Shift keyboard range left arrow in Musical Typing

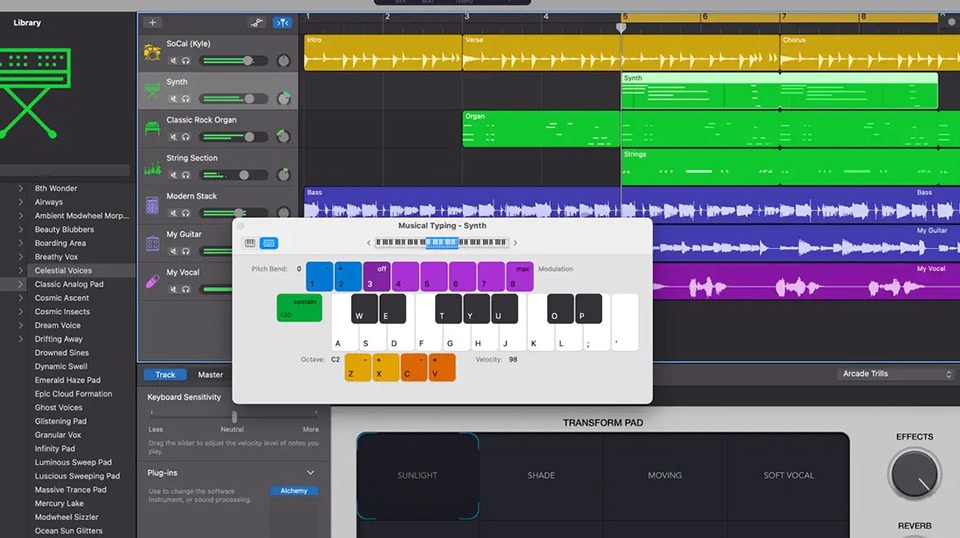coord(369,243)
